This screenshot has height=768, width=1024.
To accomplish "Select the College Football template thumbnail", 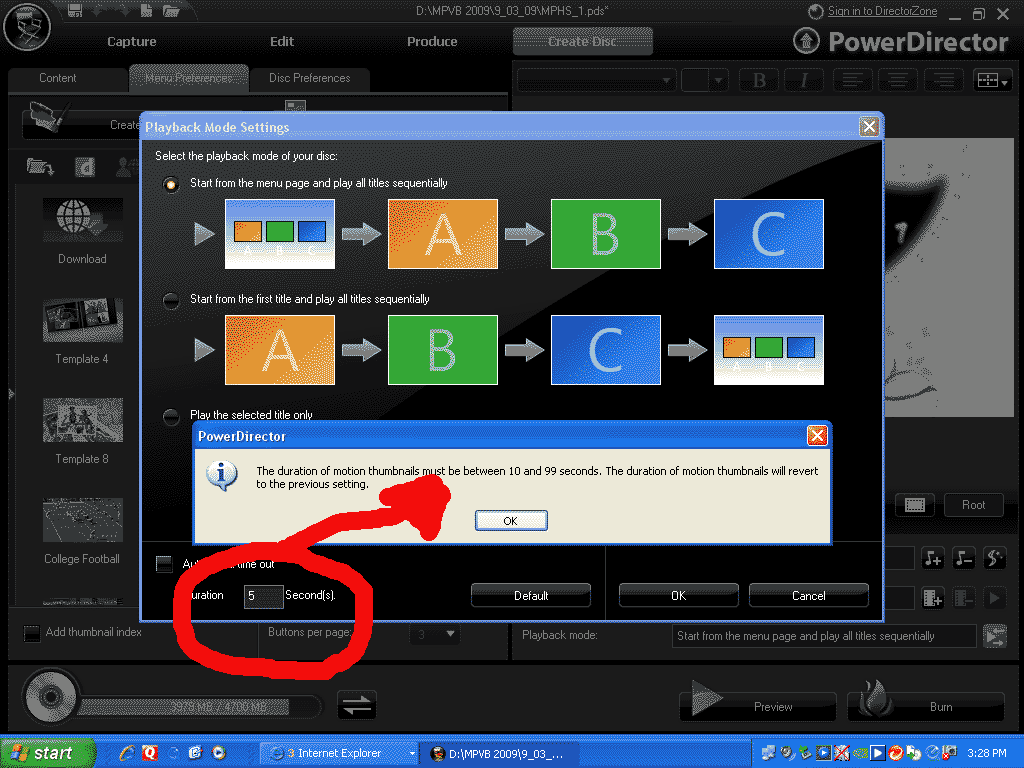I will 82,520.
